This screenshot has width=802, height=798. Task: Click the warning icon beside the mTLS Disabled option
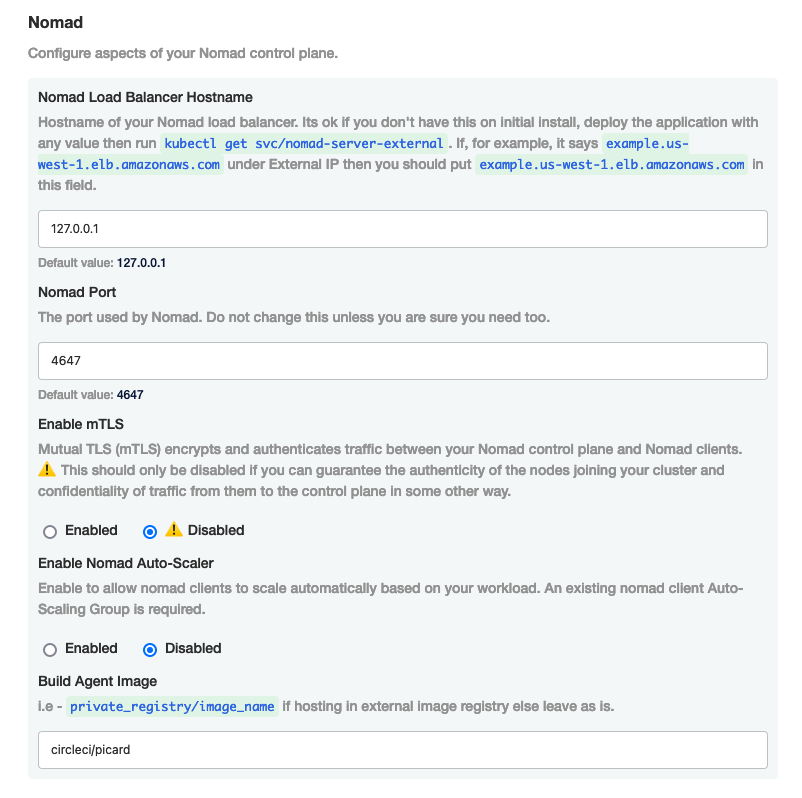click(x=174, y=530)
